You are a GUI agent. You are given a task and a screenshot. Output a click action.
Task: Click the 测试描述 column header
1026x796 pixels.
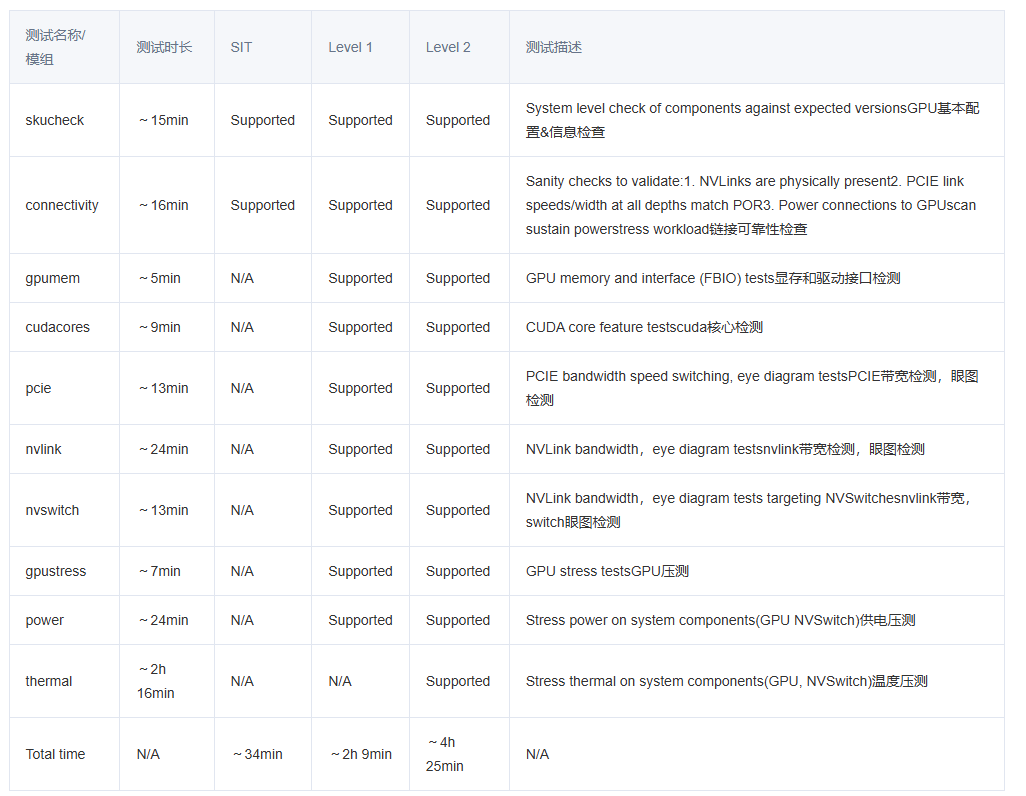(554, 47)
